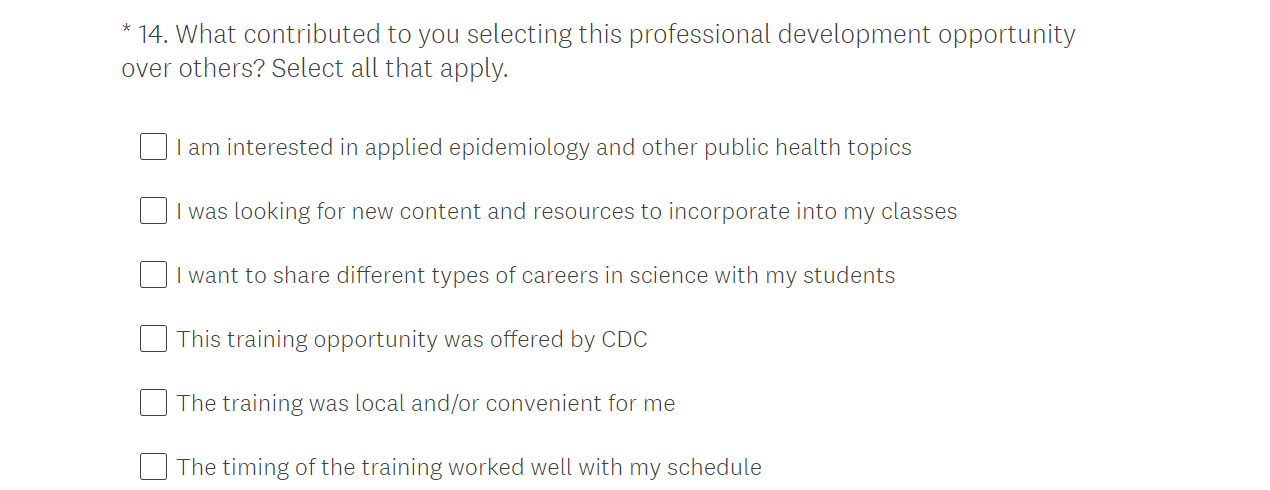1270x490 pixels.
Task: Click the 'share different types of careers' label text
Action: (x=535, y=276)
